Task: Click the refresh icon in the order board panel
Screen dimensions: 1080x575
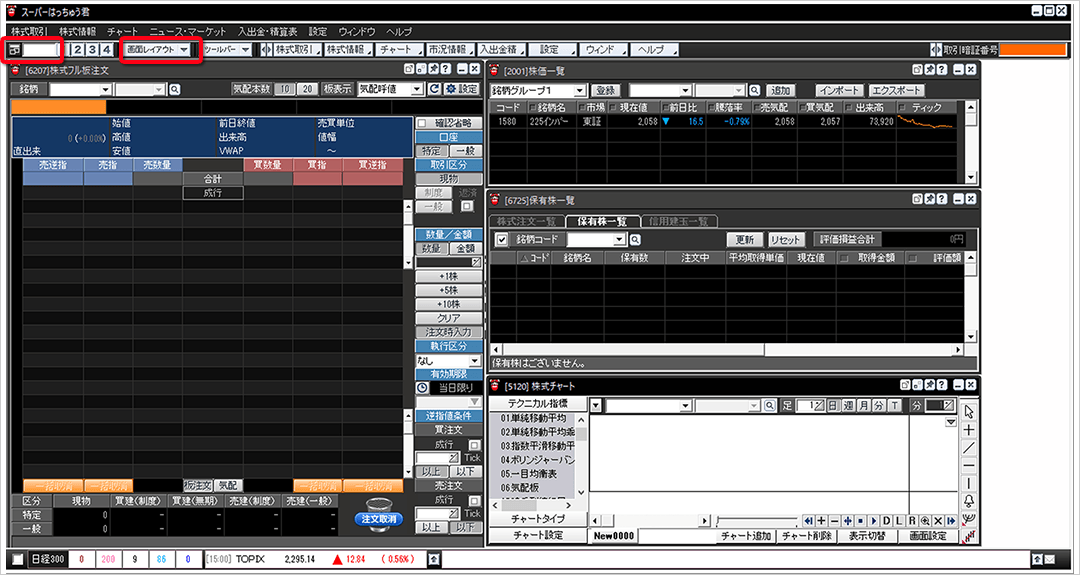Action: click(434, 89)
